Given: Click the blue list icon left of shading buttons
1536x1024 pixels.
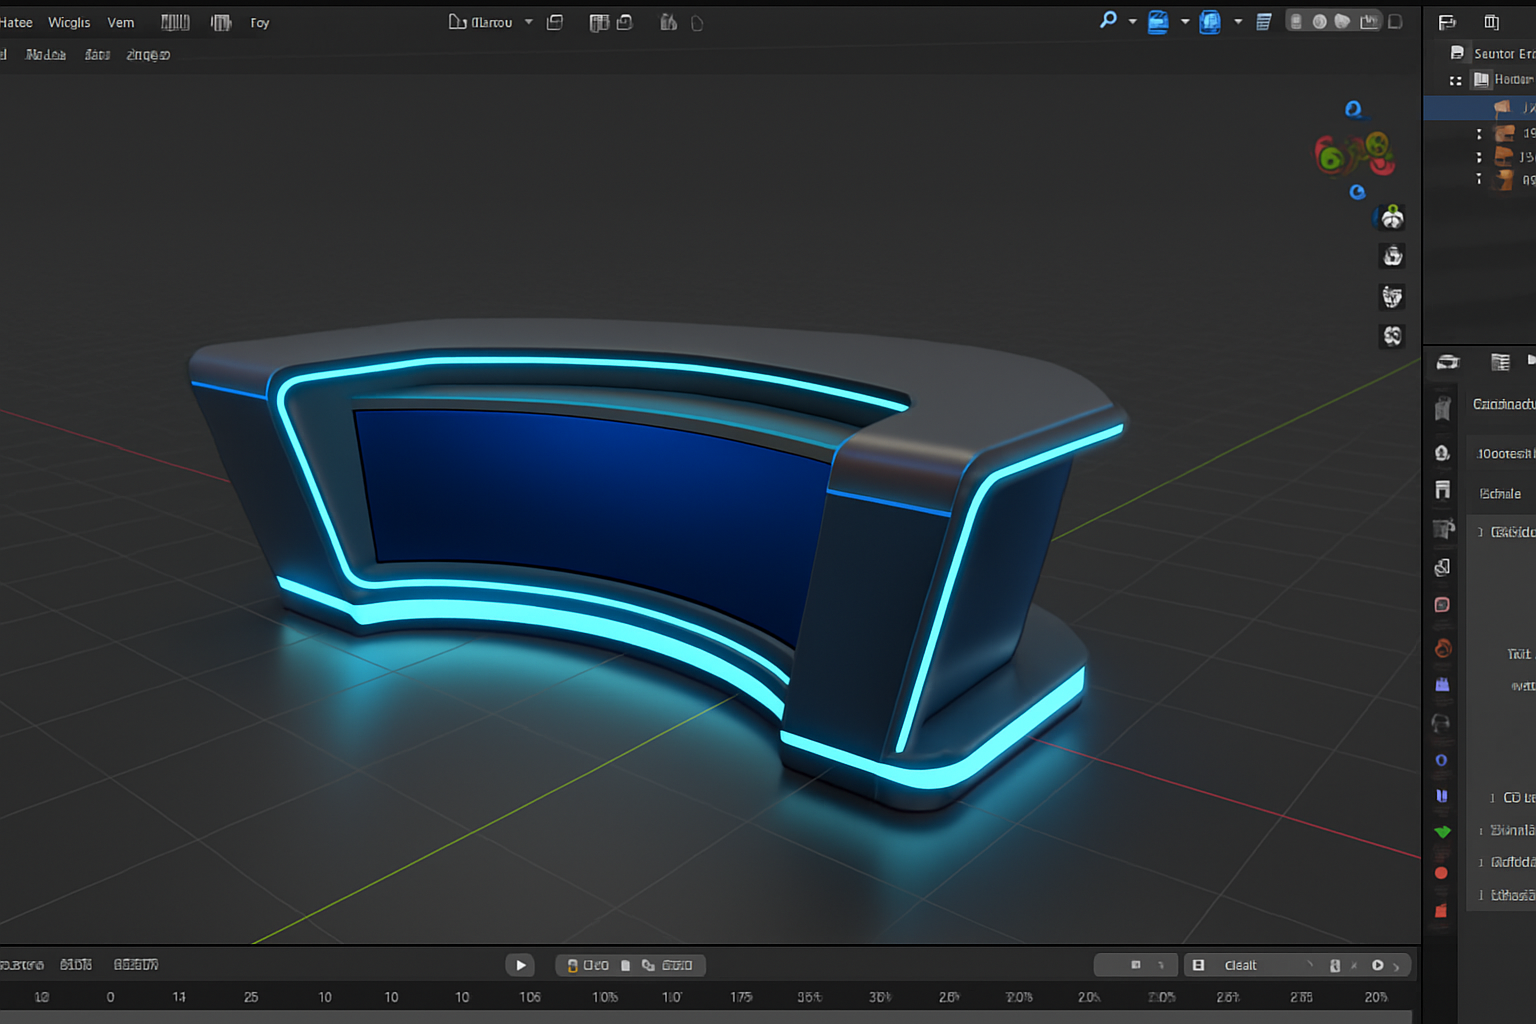Looking at the screenshot, I should (1263, 22).
